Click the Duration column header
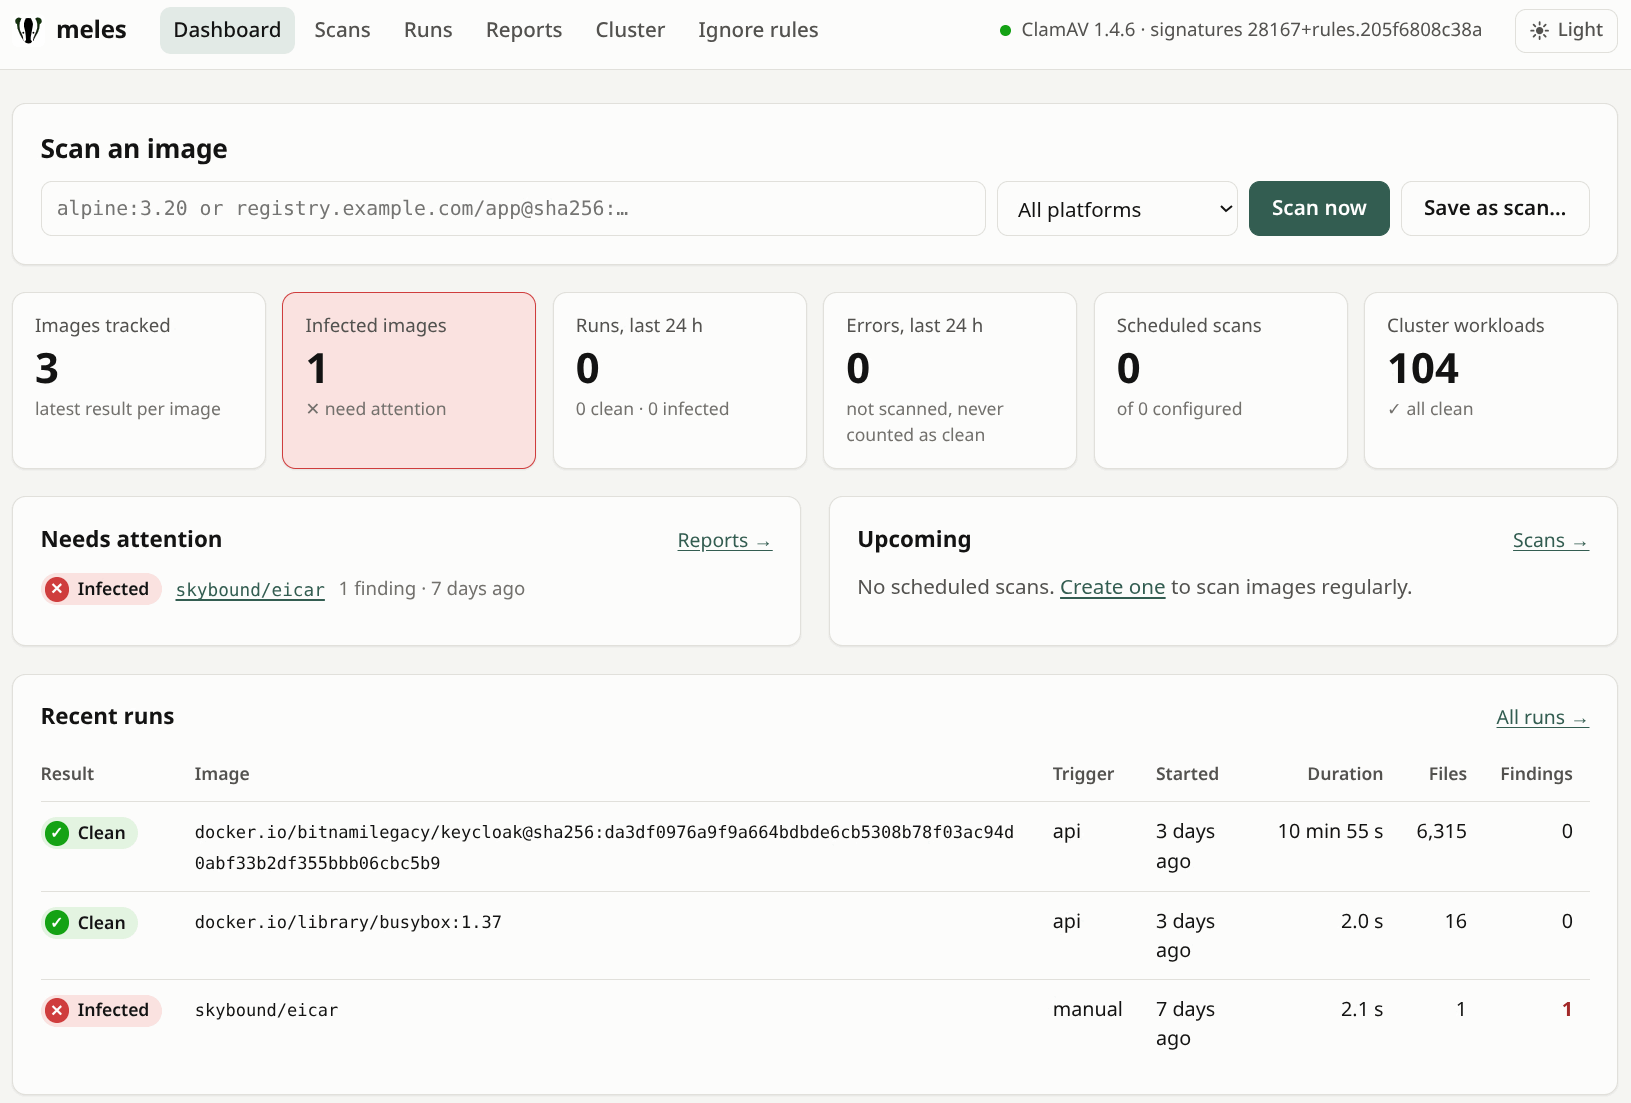The image size is (1631, 1103). [1345, 774]
